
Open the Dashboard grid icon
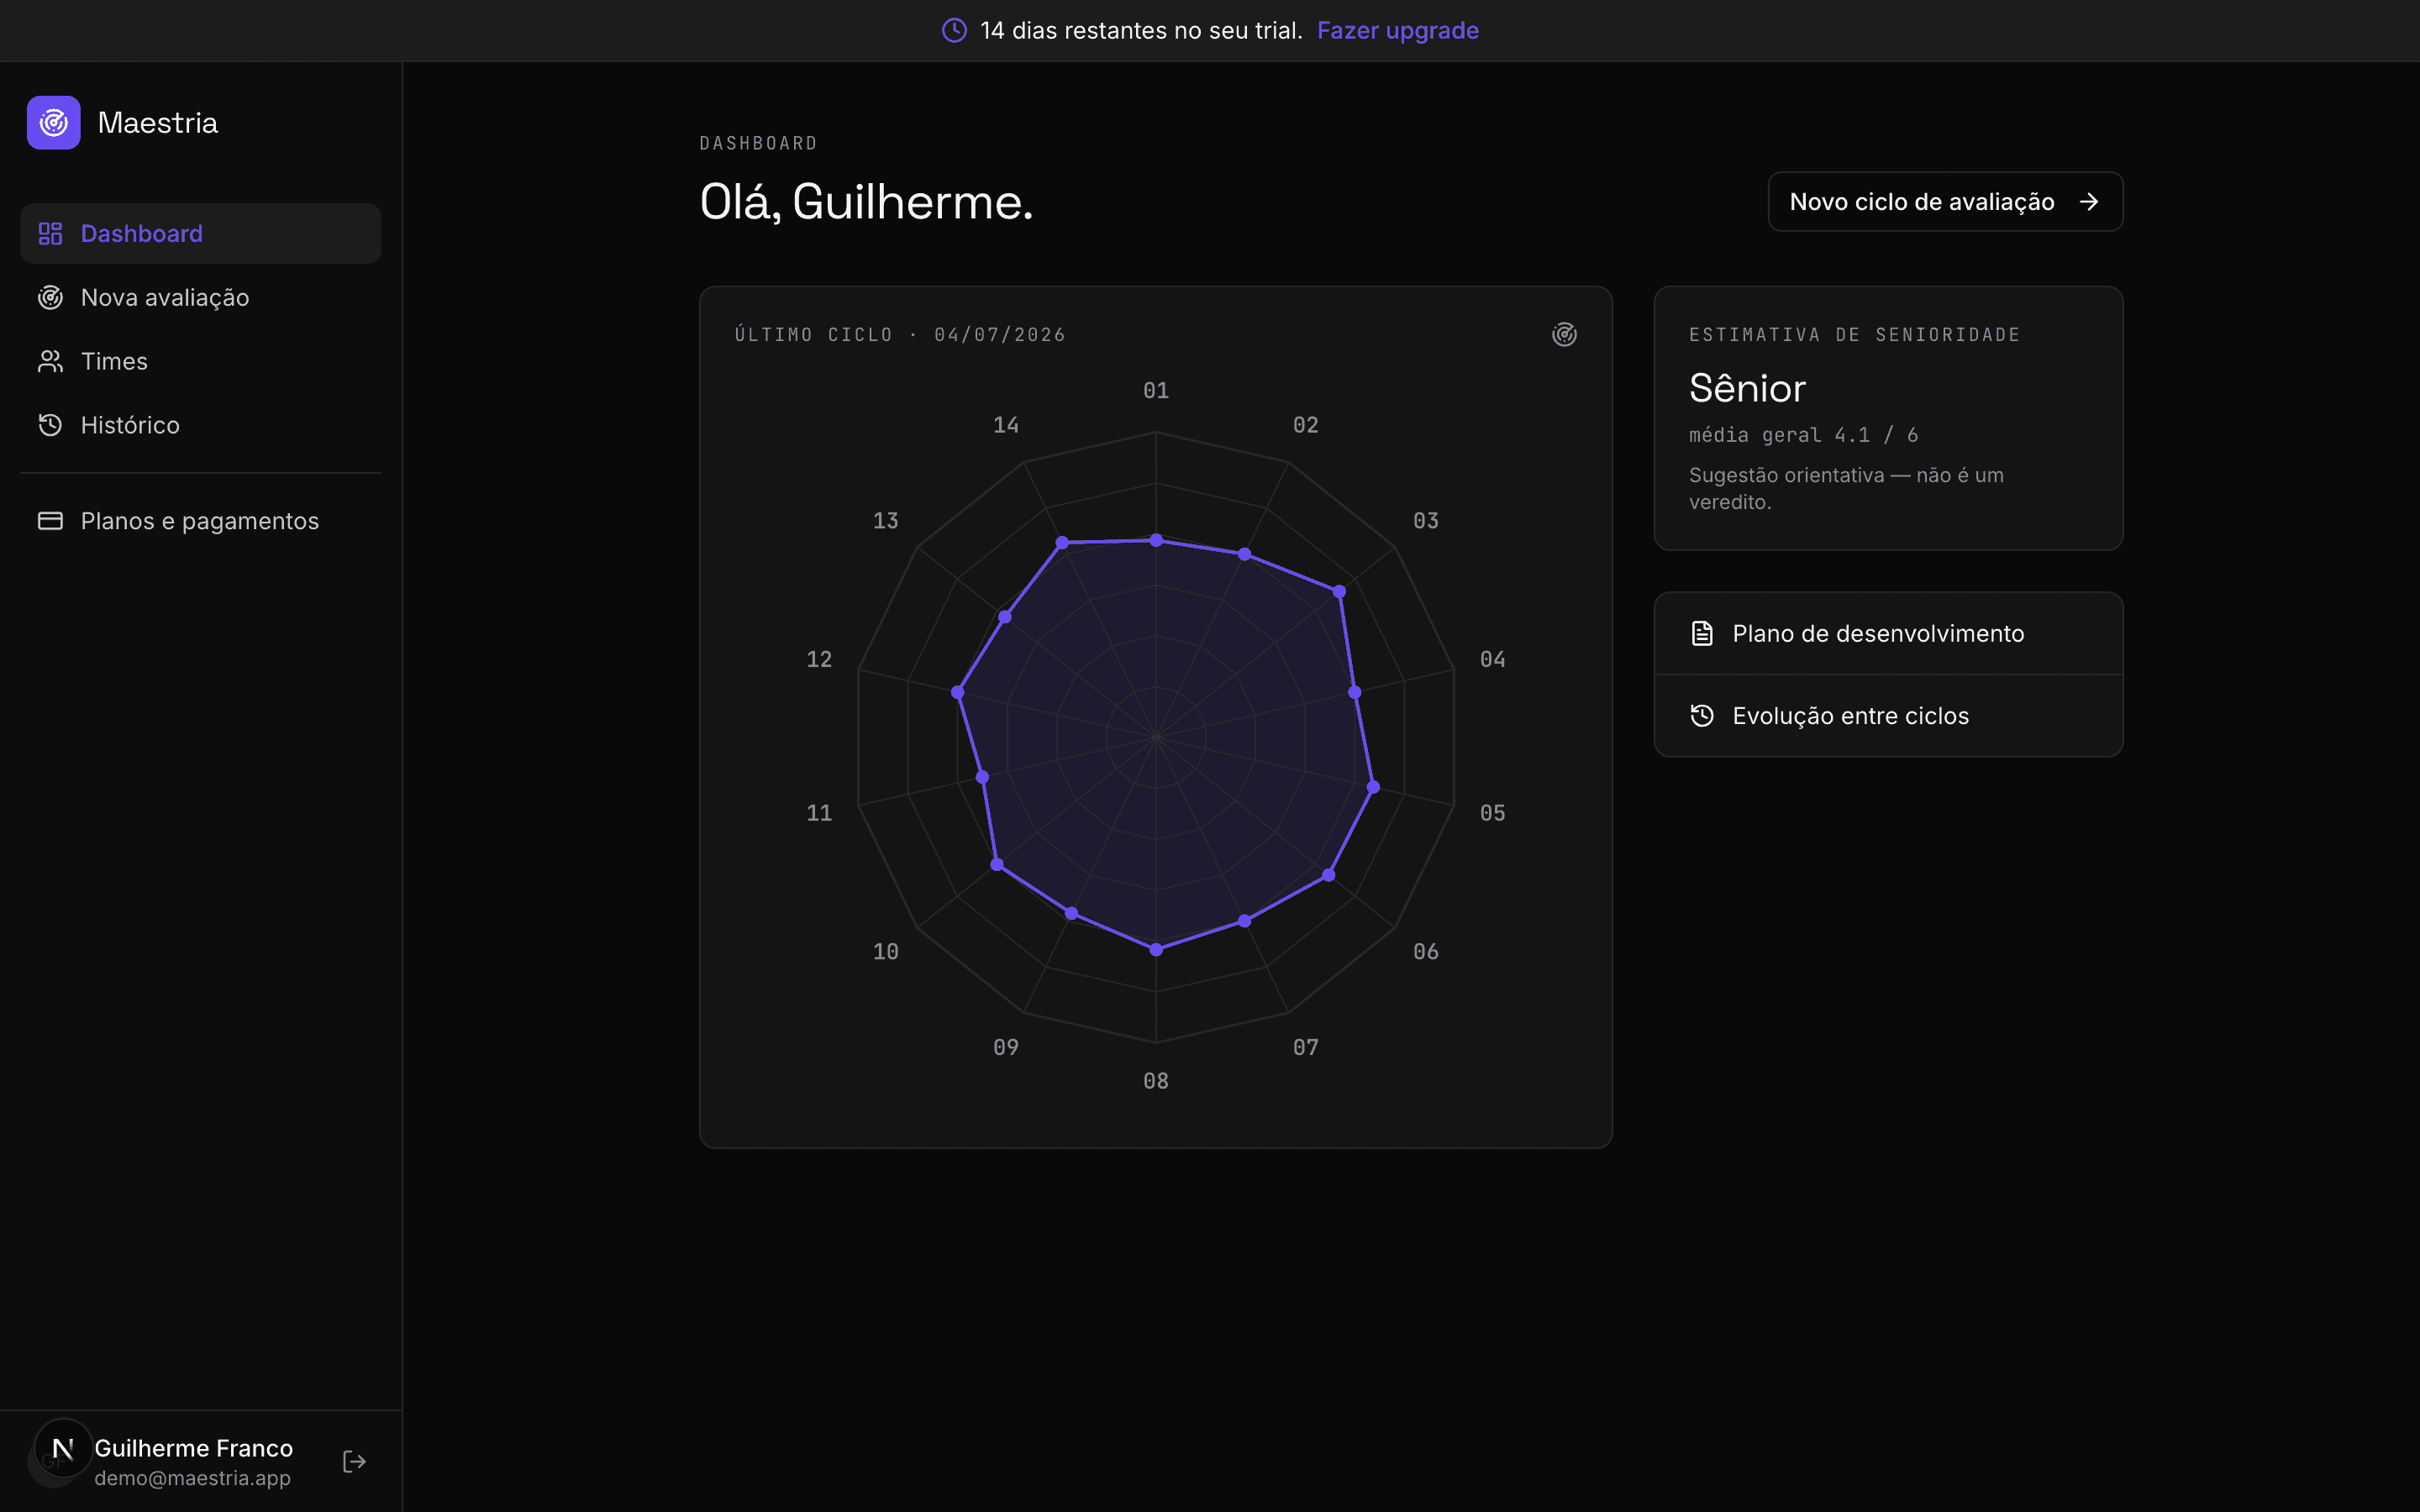[x=50, y=233]
